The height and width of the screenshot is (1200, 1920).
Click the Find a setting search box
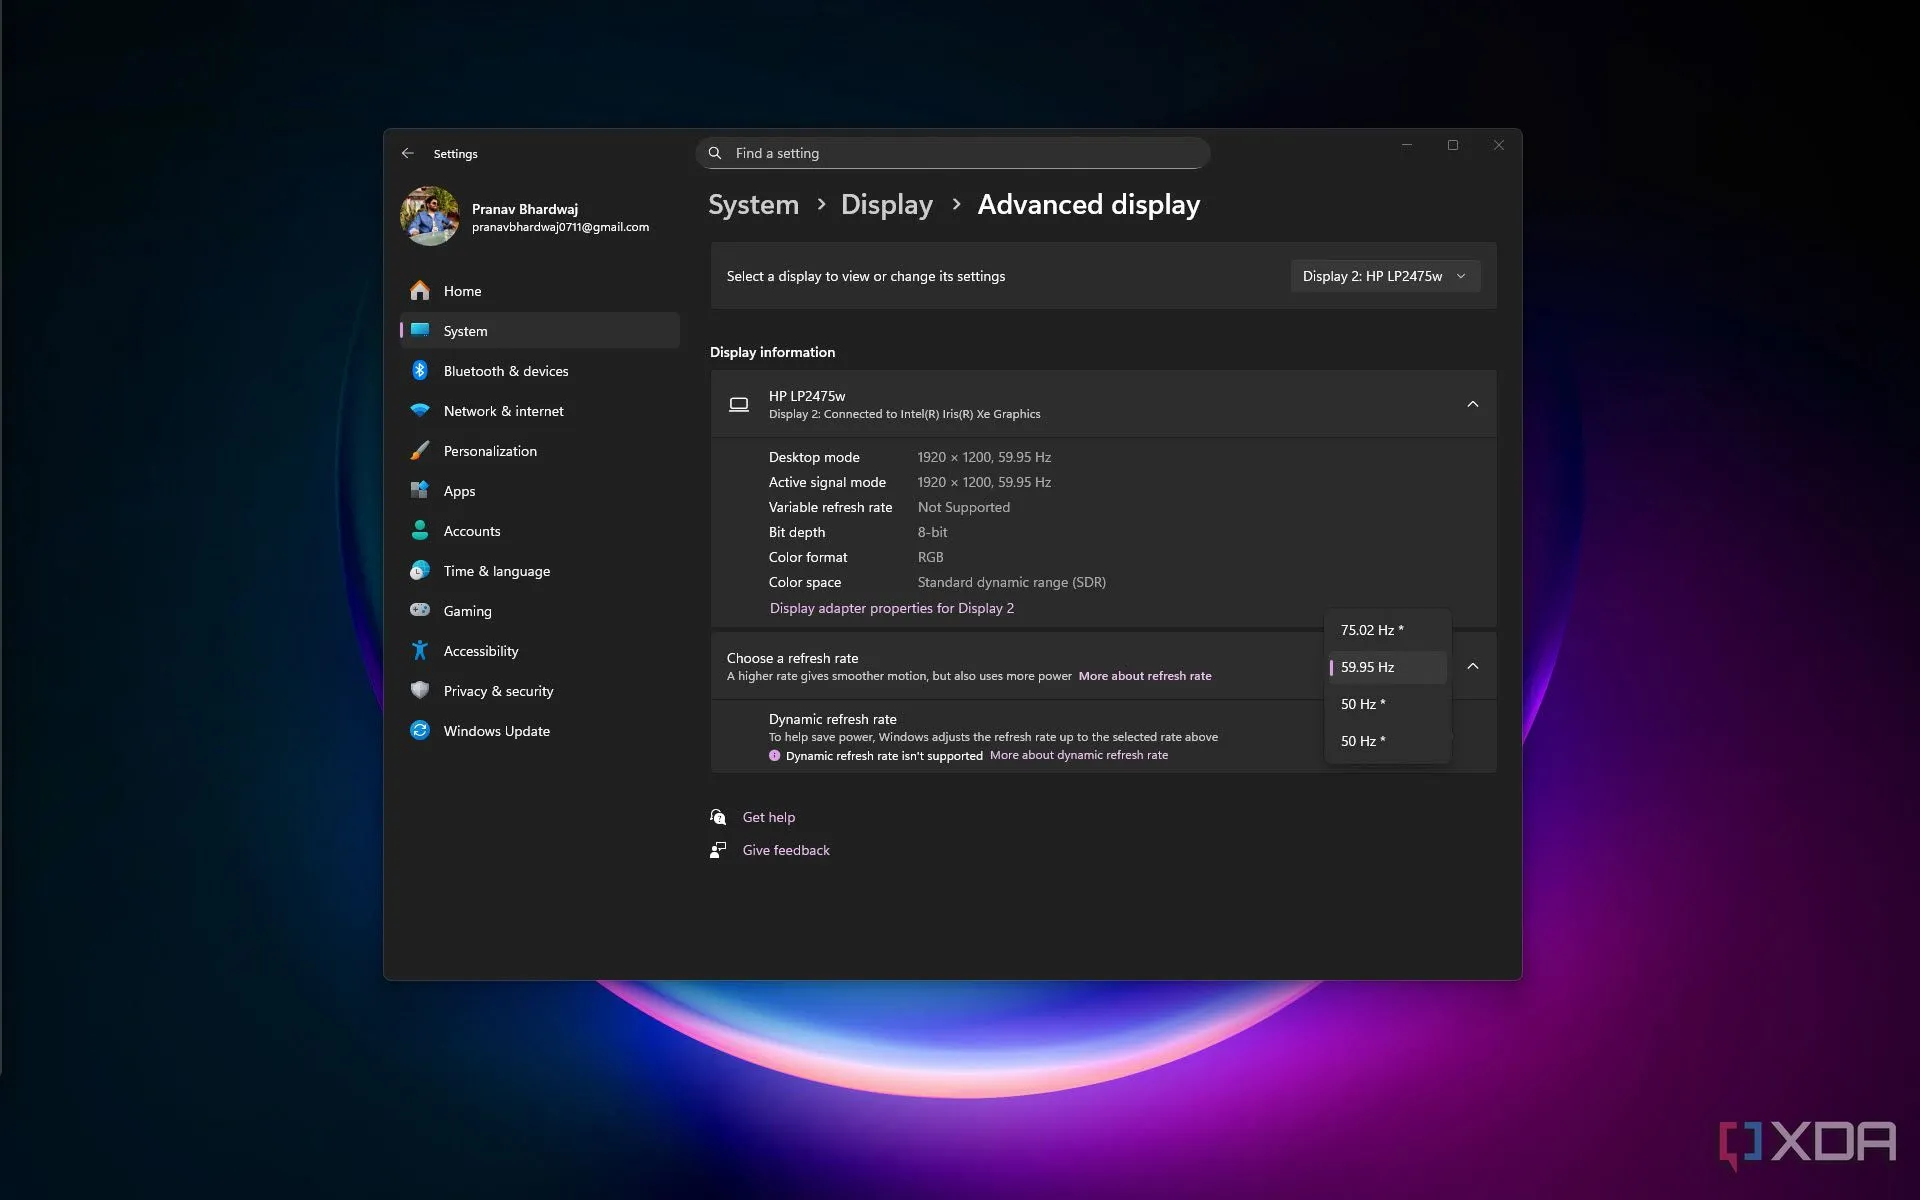coord(953,153)
